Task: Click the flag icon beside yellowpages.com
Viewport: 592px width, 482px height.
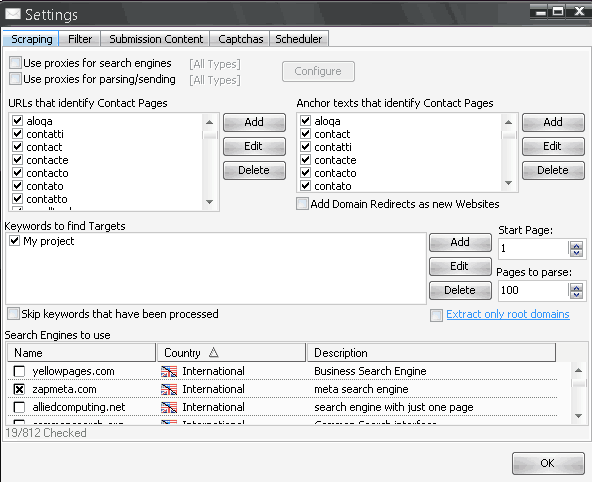Action: click(169, 371)
